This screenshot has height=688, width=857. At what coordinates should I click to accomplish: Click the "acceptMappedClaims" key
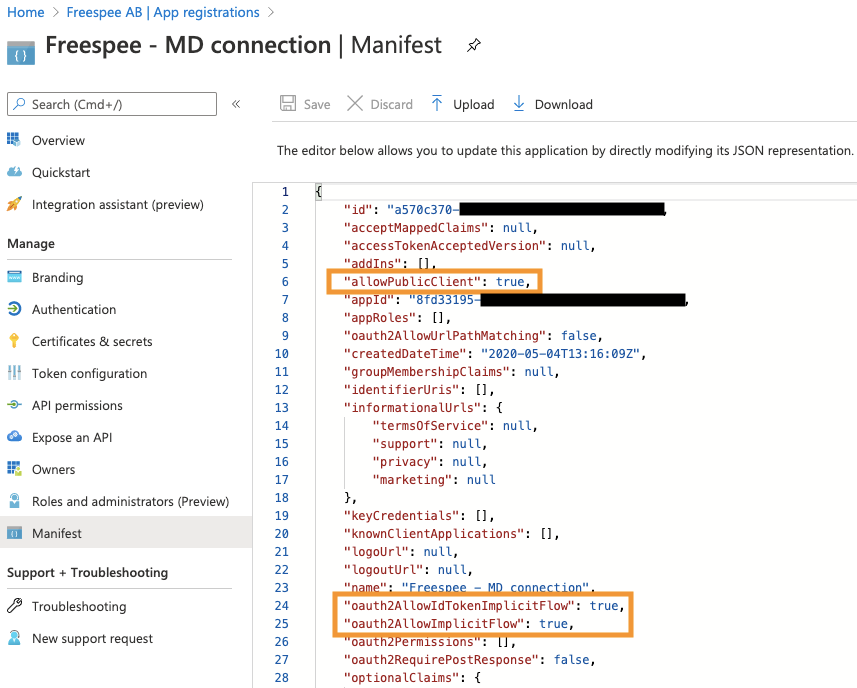pyautogui.click(x=416, y=227)
